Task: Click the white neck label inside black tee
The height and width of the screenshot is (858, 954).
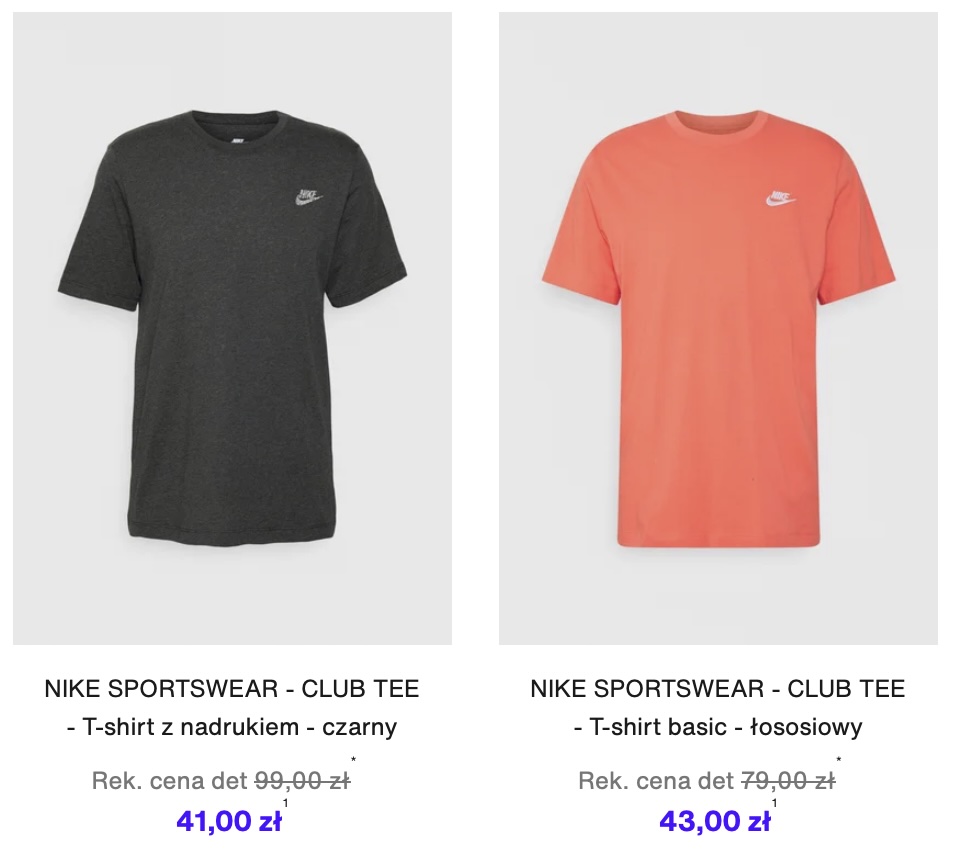Action: [x=238, y=141]
